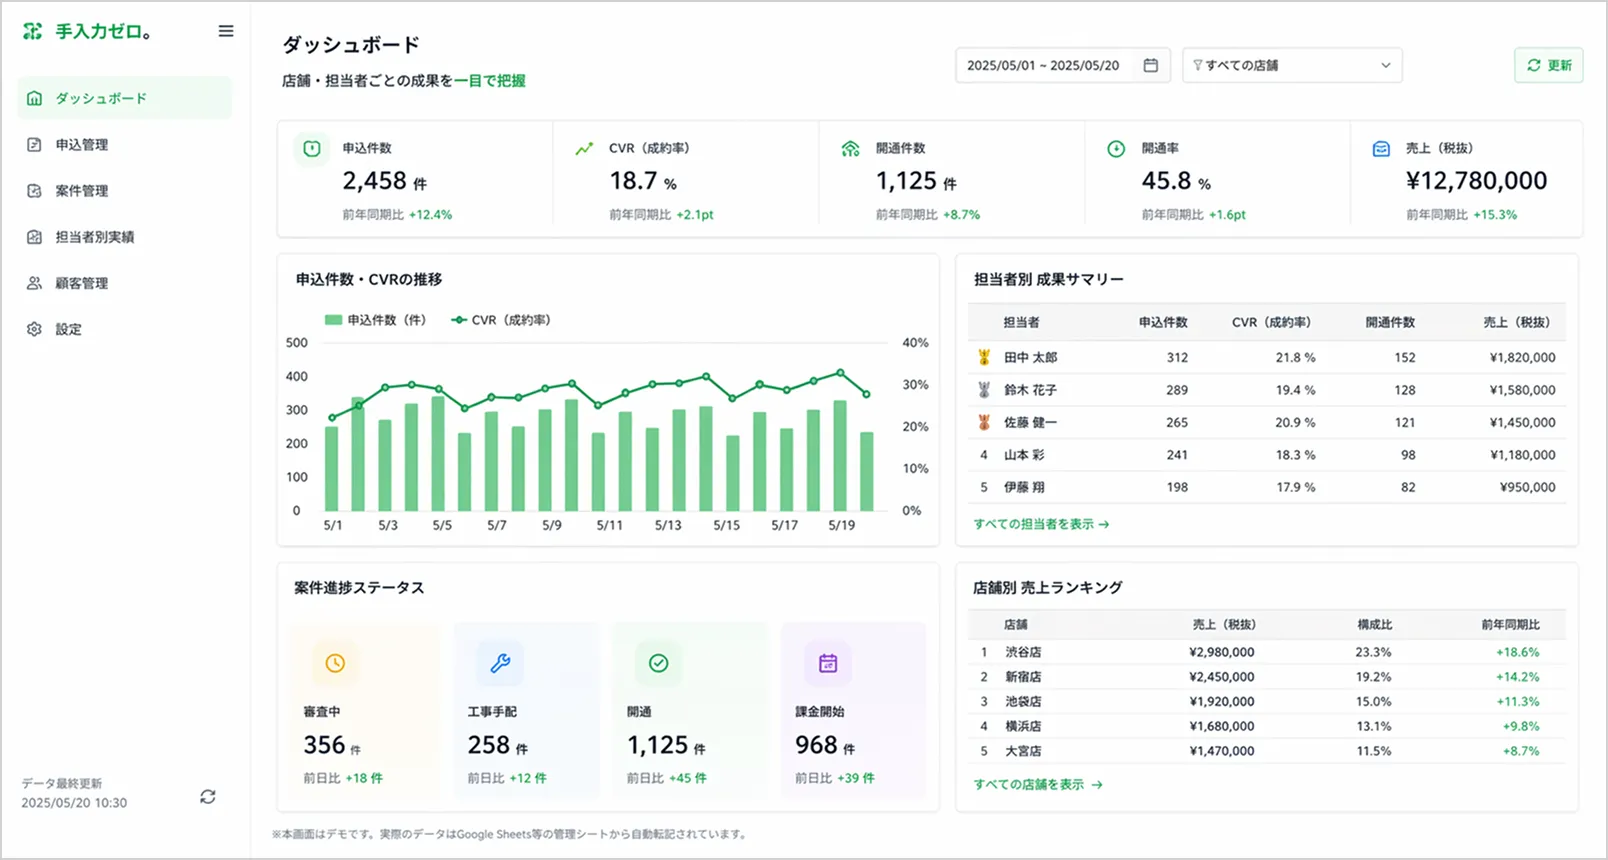Viewport: 1608px width, 860px height.
Task: Click the 大宮店 store name
Action: [1023, 751]
